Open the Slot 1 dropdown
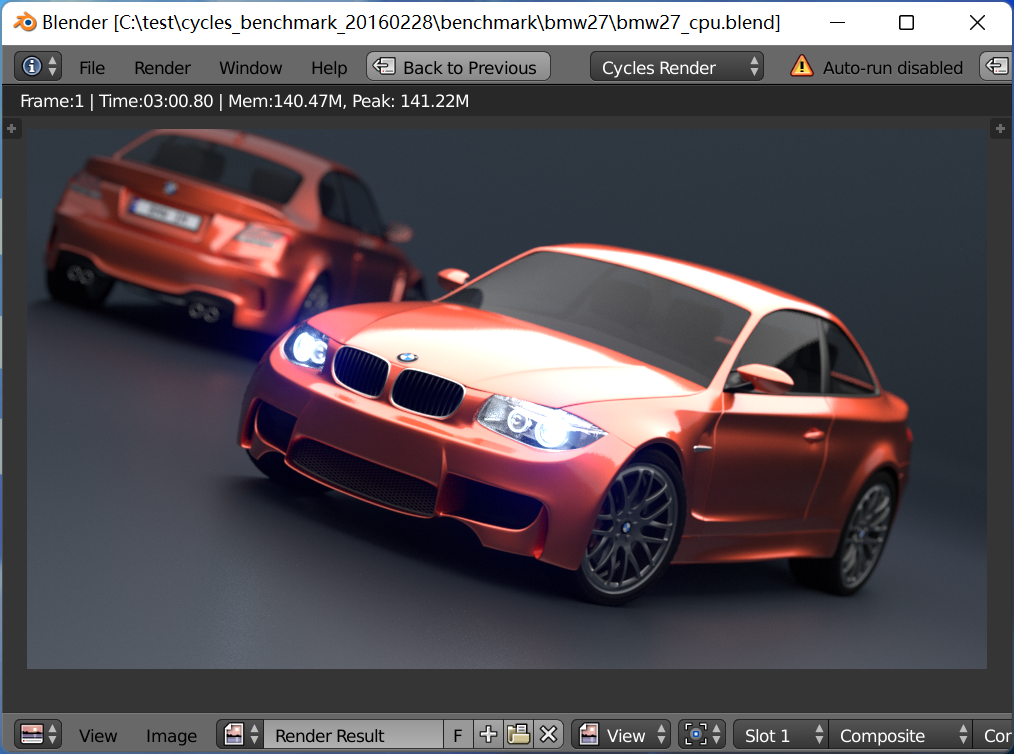Viewport: 1014px width, 754px height. tap(781, 735)
